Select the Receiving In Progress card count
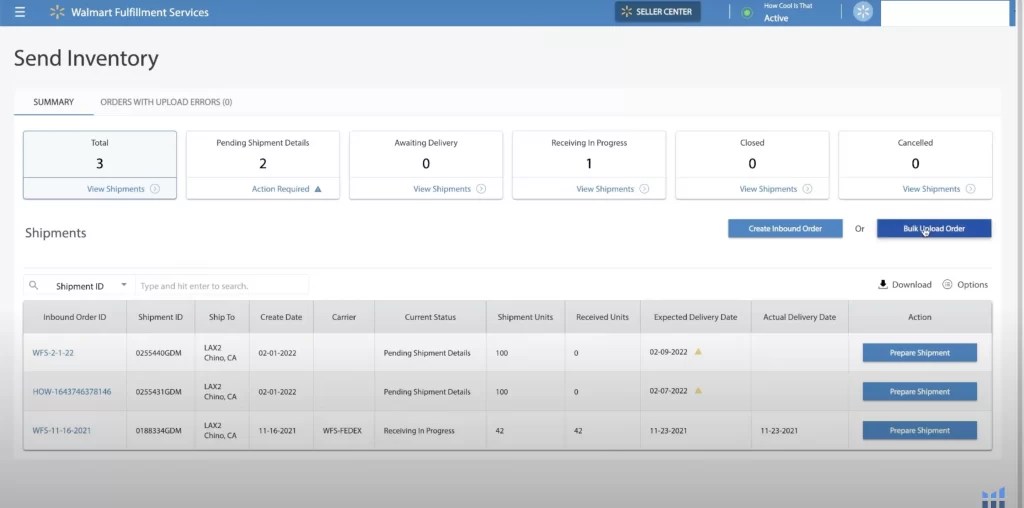The width and height of the screenshot is (1024, 508). (x=589, y=163)
